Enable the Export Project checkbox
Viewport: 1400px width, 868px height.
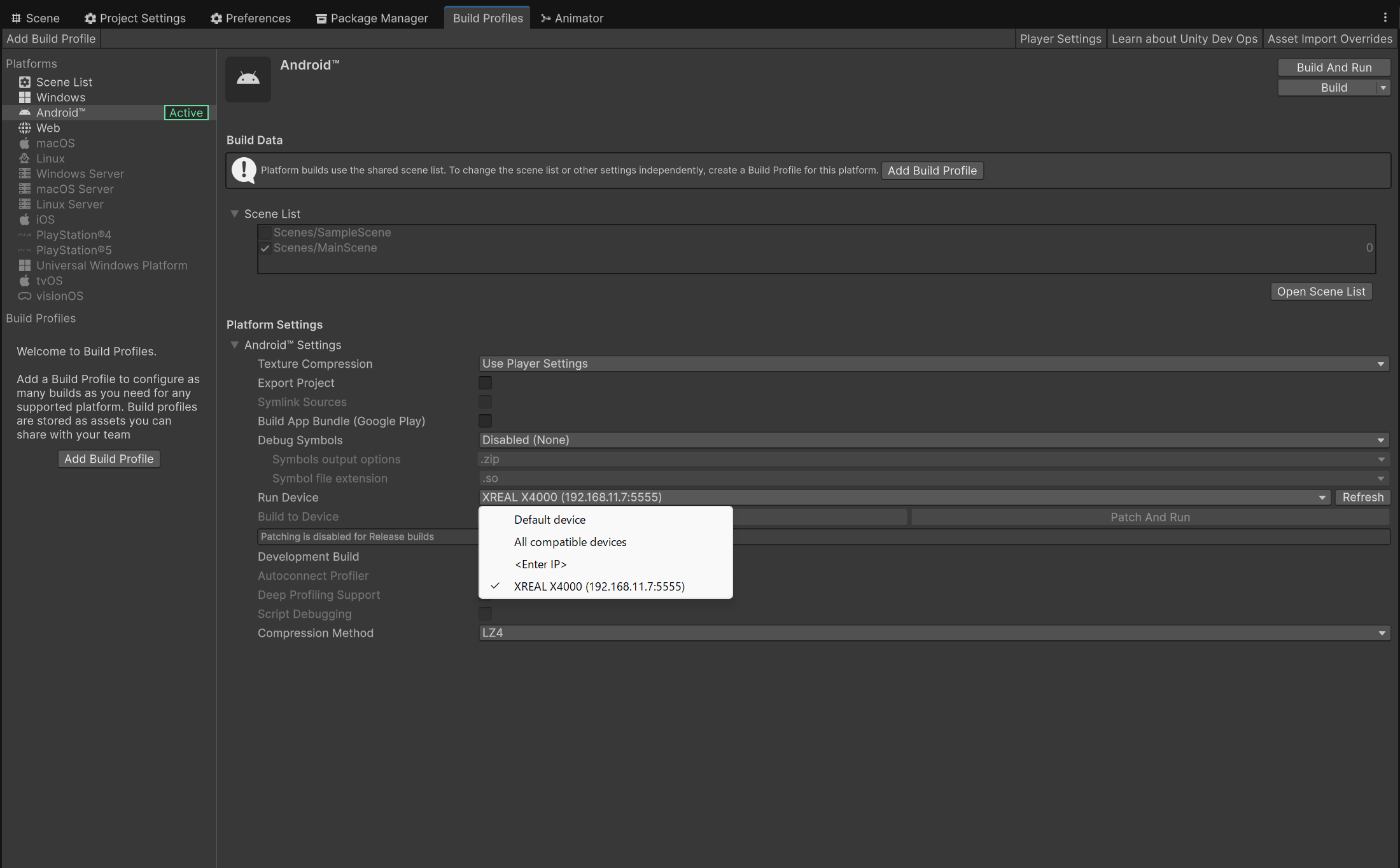485,383
